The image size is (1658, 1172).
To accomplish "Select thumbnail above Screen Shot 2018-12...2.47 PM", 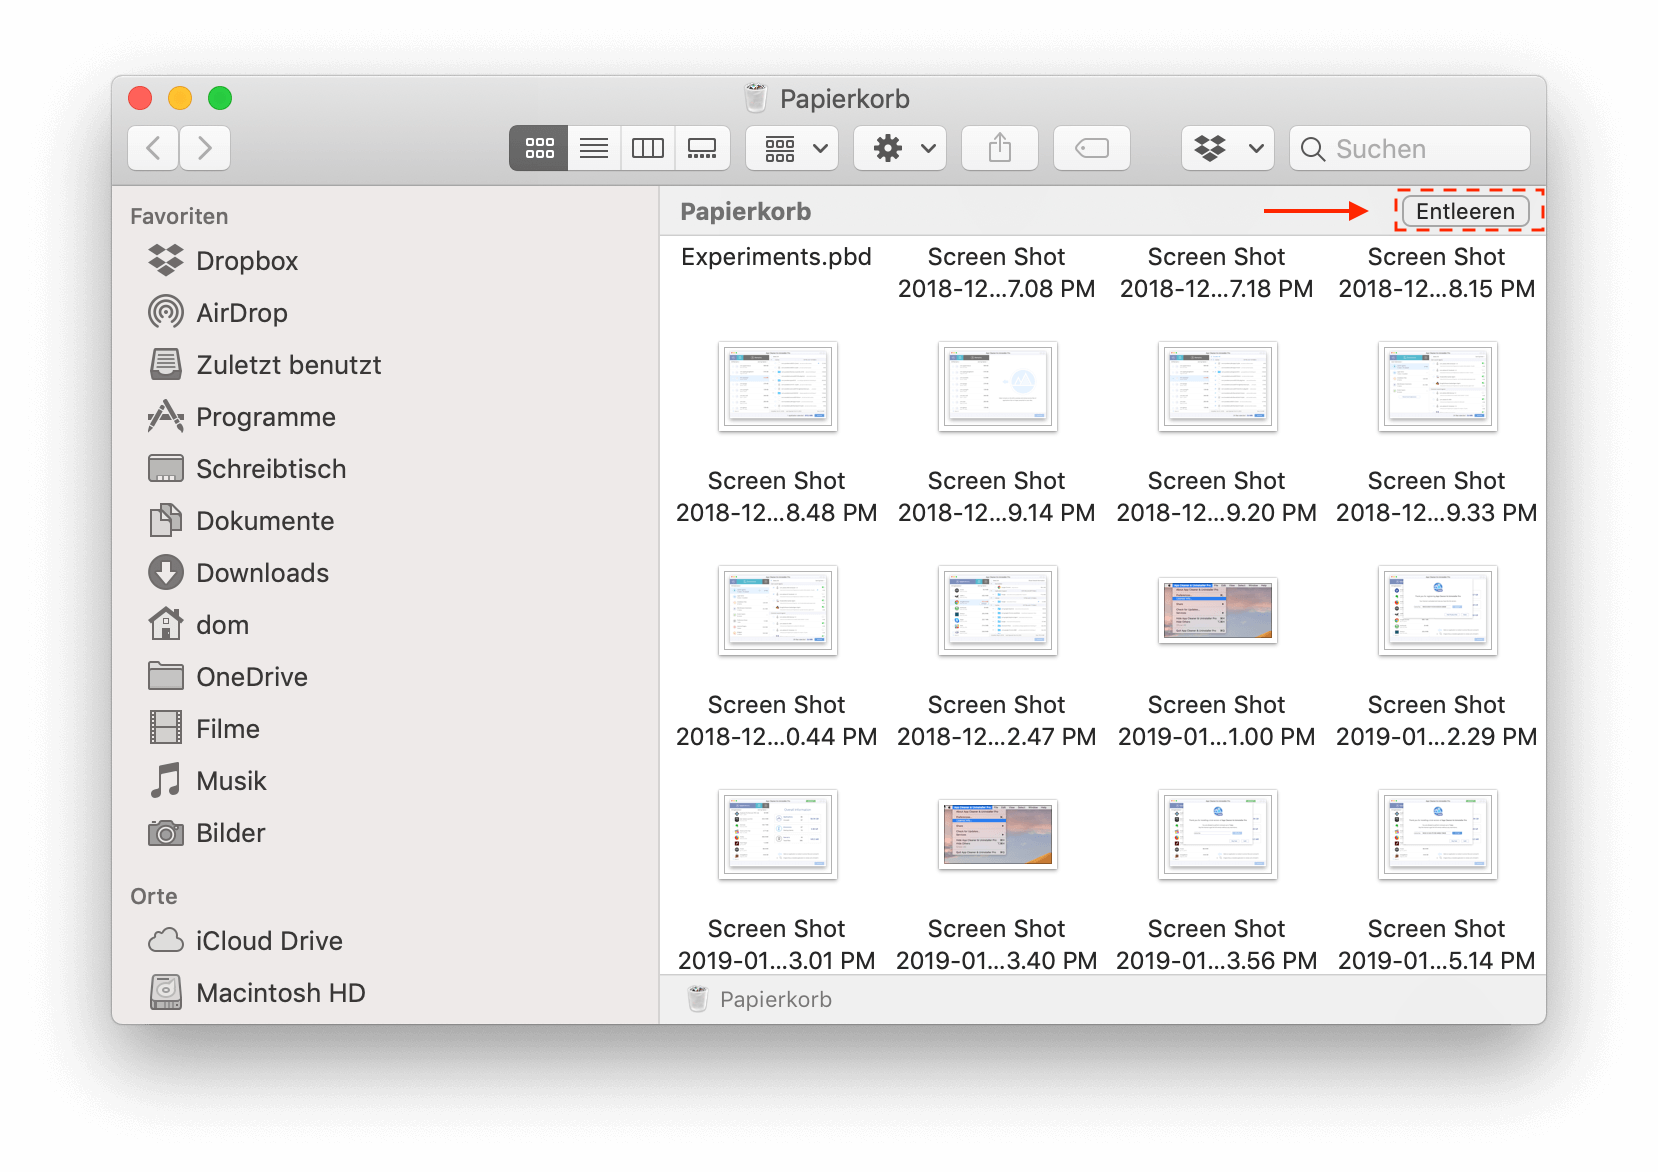I will (998, 611).
